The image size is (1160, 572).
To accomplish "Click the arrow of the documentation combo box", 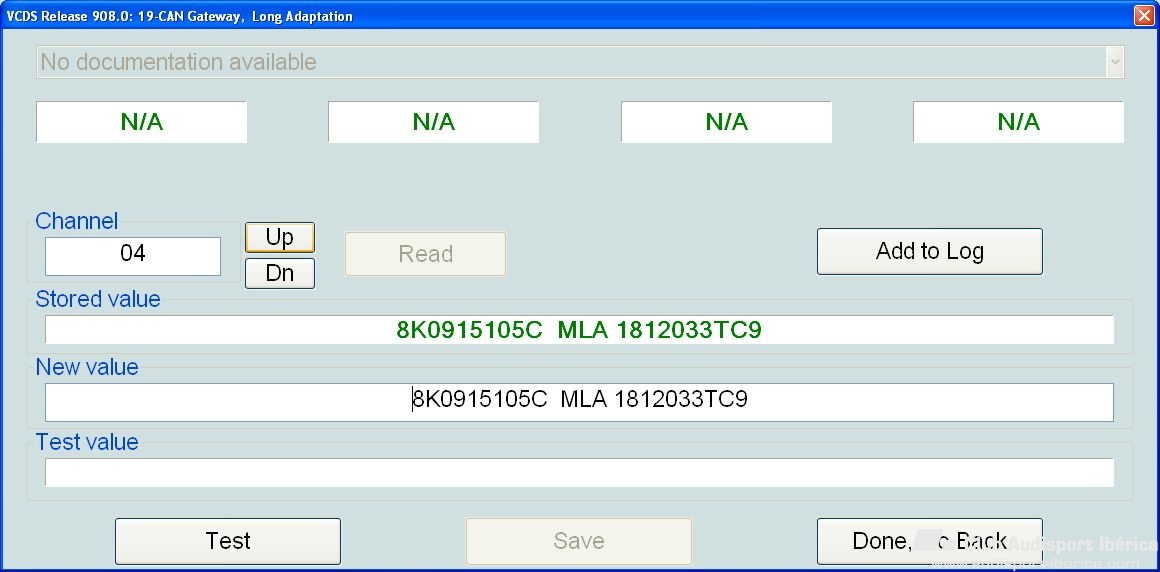I will pyautogui.click(x=1114, y=62).
